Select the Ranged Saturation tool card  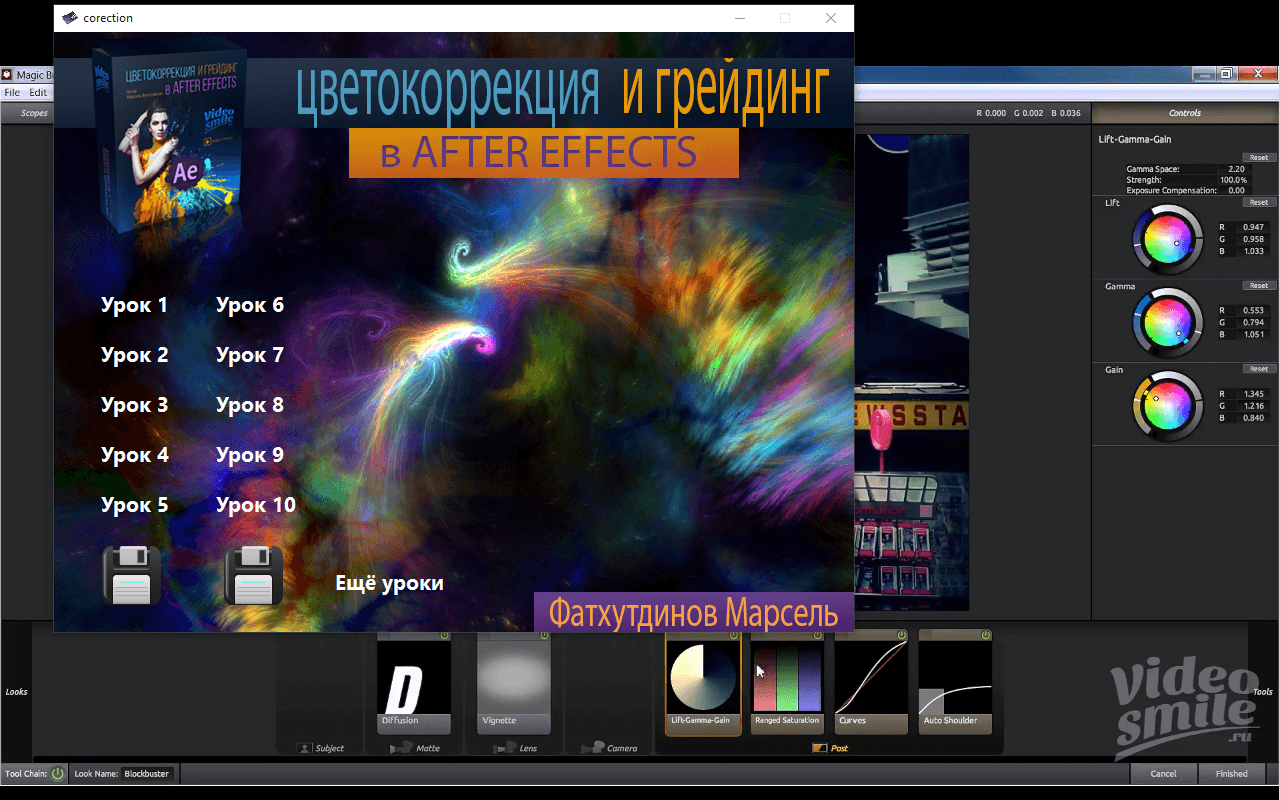[787, 682]
